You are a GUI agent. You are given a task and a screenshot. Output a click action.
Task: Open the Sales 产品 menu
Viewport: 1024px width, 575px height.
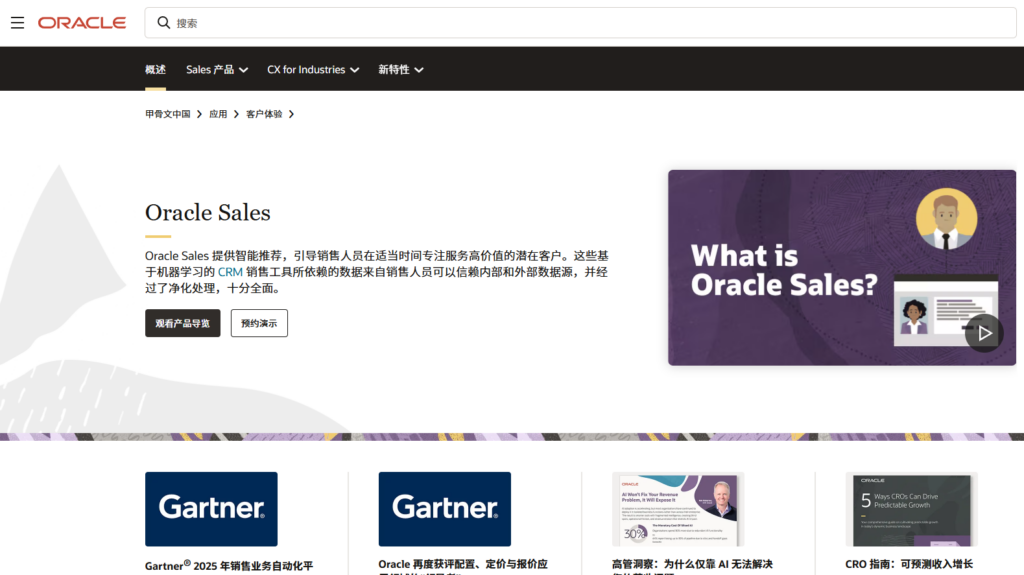coord(217,69)
